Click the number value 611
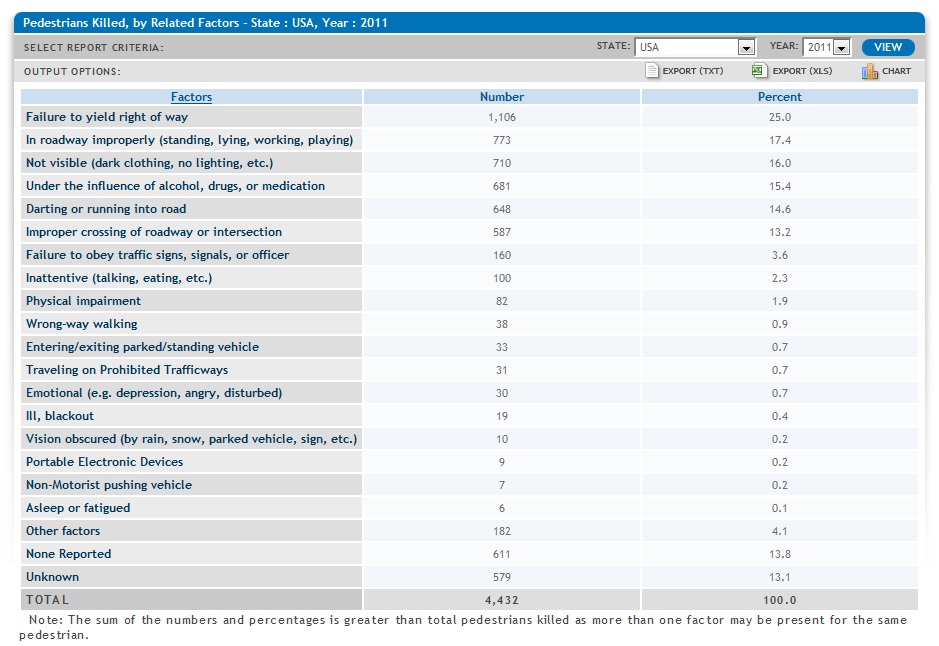Viewport: 939px width, 646px height. coord(502,554)
